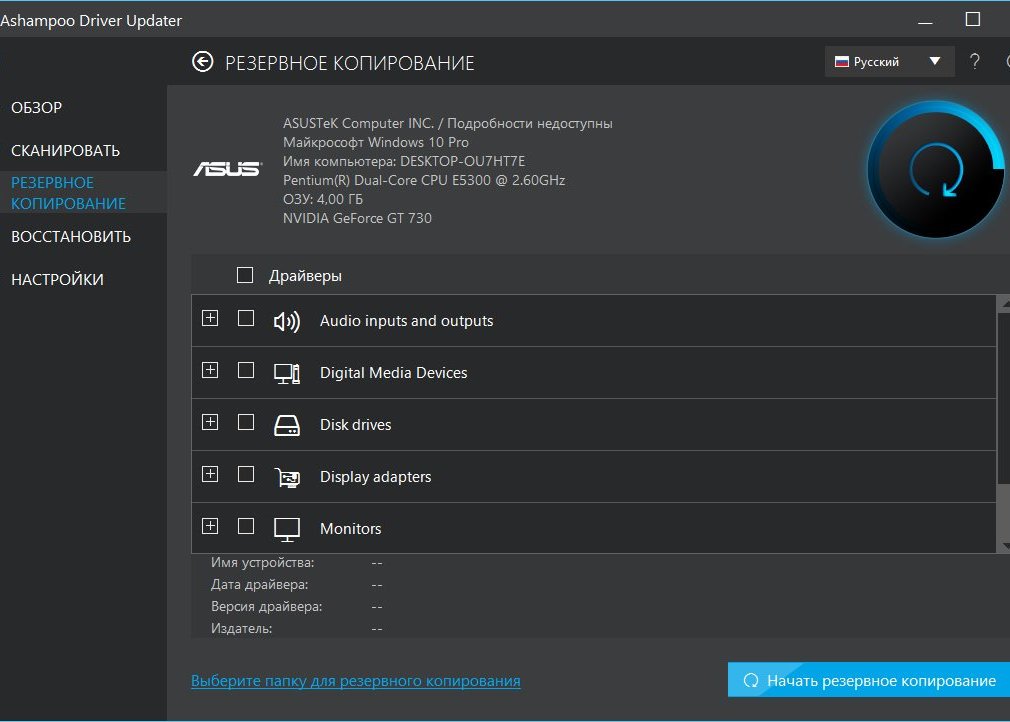
Task: Click the Display adapters card icon
Action: [287, 477]
